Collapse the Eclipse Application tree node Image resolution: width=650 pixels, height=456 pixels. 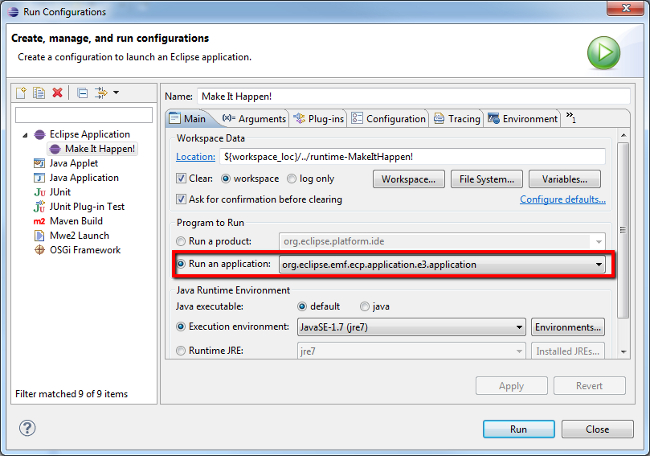pos(25,135)
